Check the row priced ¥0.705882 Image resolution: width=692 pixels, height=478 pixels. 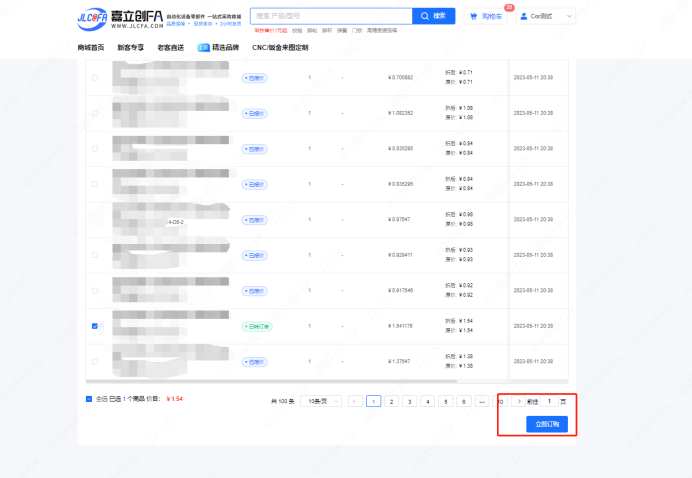(95, 77)
